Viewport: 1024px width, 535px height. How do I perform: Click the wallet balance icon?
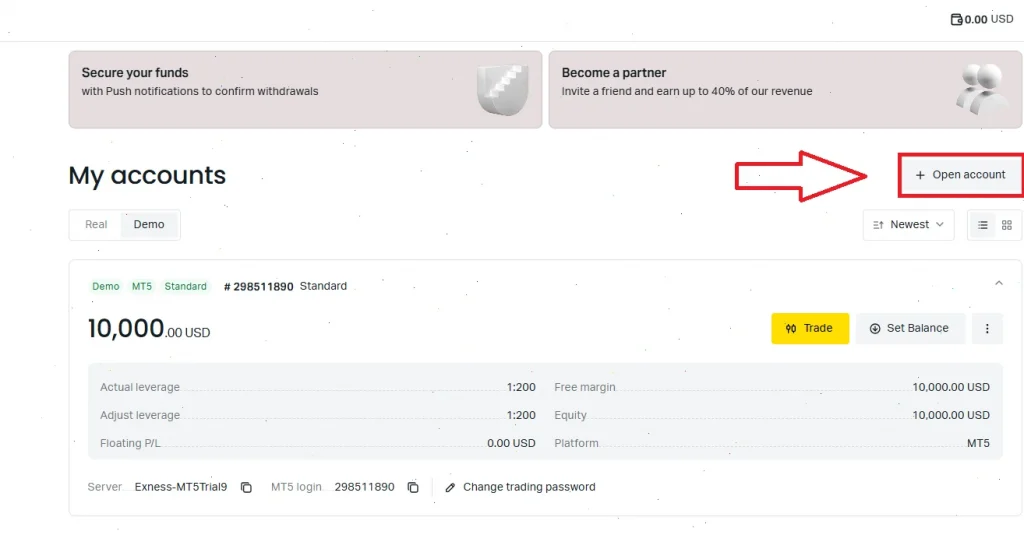956,20
